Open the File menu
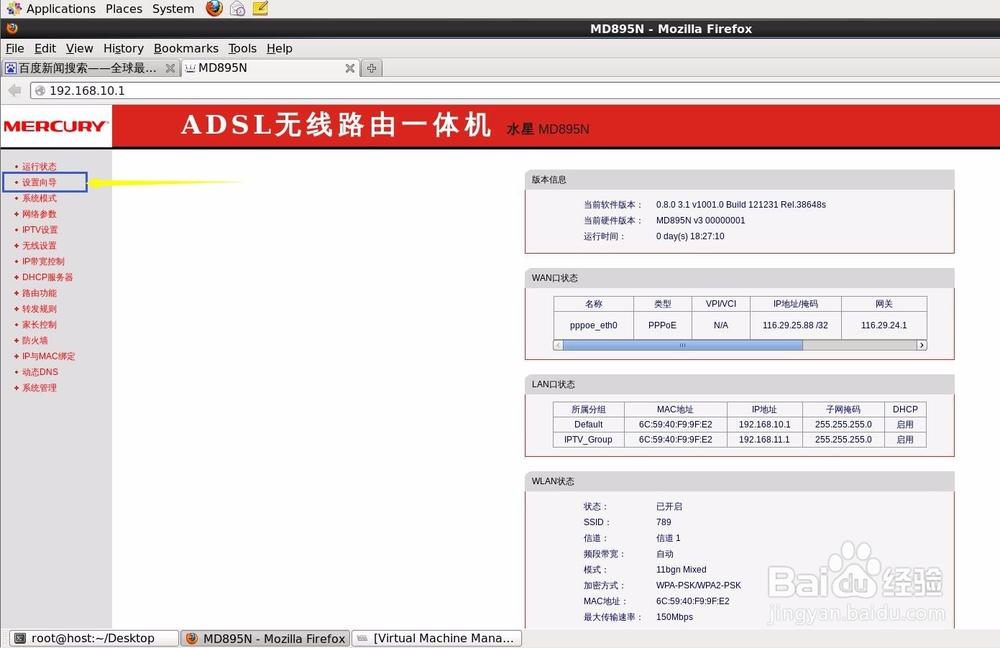 (x=15, y=48)
